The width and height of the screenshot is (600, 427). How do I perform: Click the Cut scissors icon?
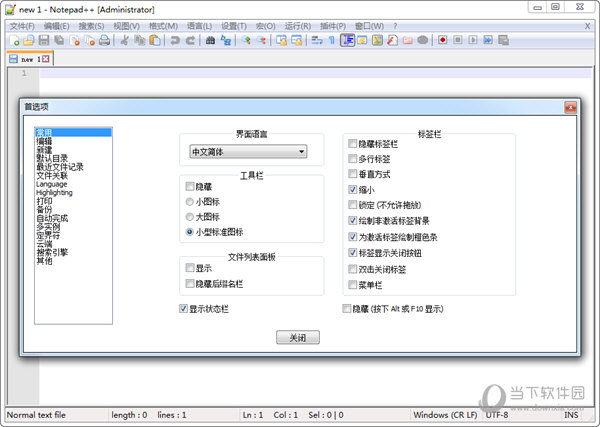(124, 40)
